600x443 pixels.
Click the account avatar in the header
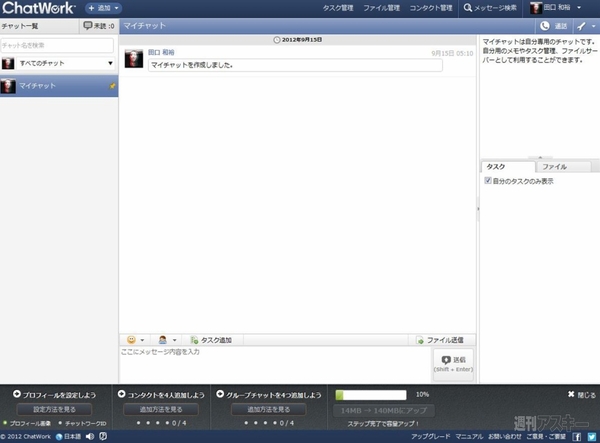click(535, 8)
